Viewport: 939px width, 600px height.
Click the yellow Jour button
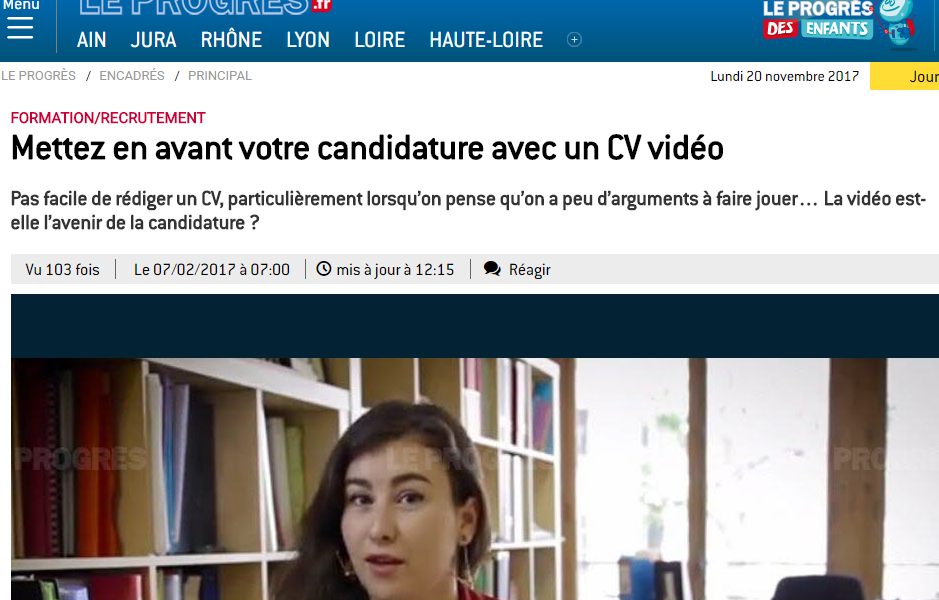pos(904,77)
